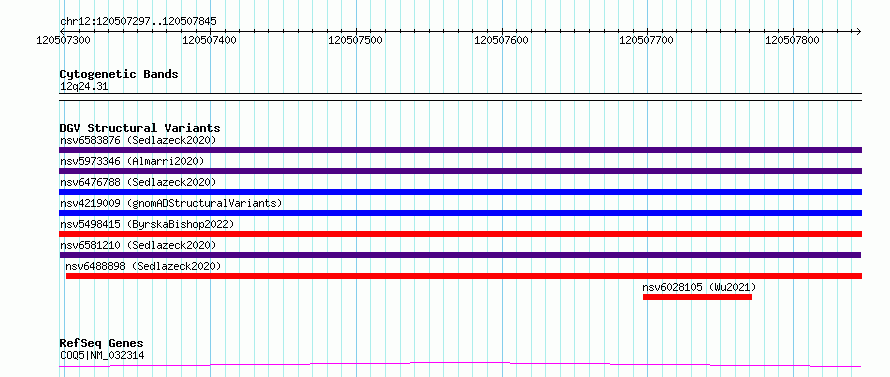Click the red bar for nsv5498415
This screenshot has height=377, width=890.
(460, 234)
